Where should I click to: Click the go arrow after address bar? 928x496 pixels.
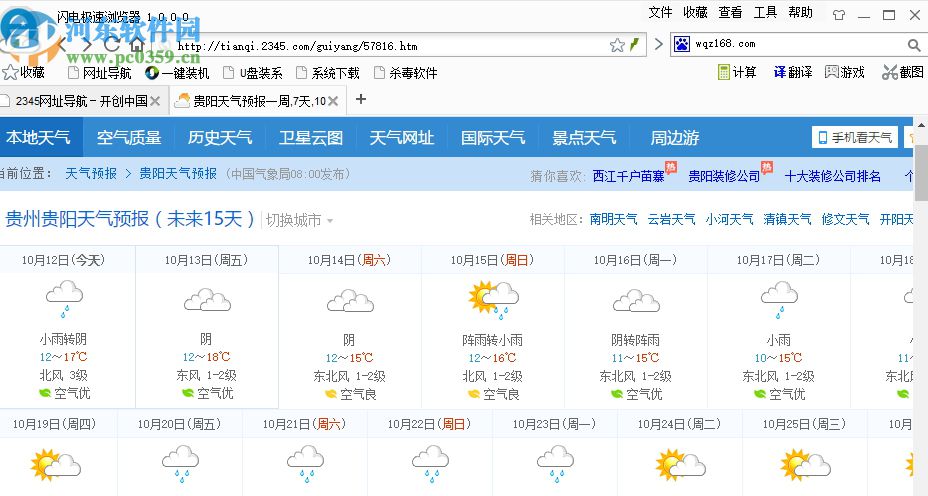[x=658, y=44]
